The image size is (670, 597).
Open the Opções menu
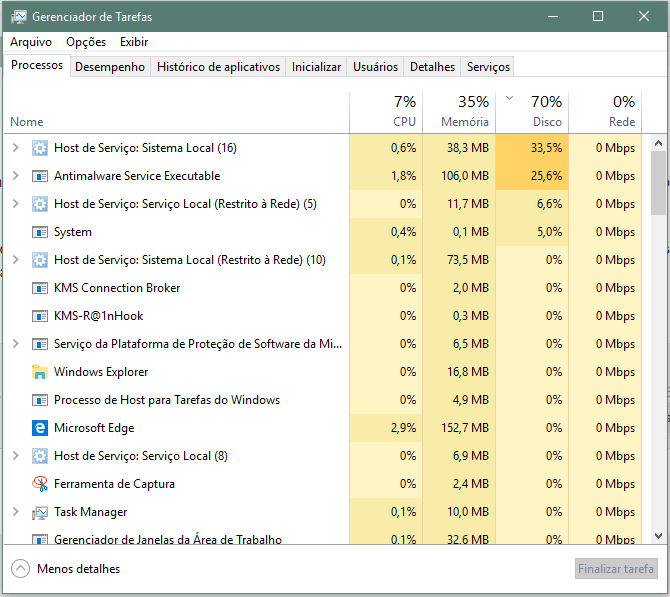[86, 42]
